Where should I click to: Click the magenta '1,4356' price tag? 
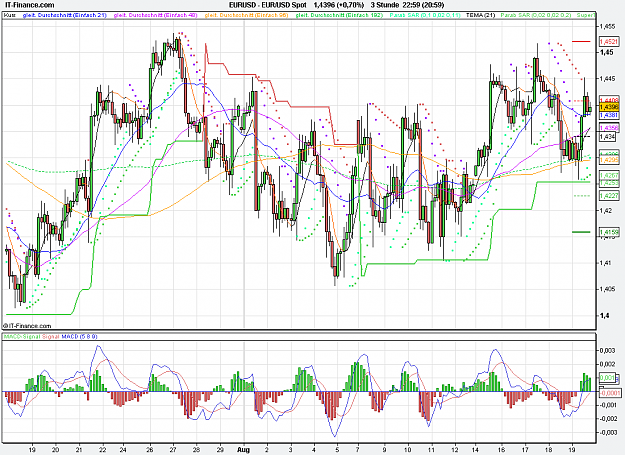[609, 128]
